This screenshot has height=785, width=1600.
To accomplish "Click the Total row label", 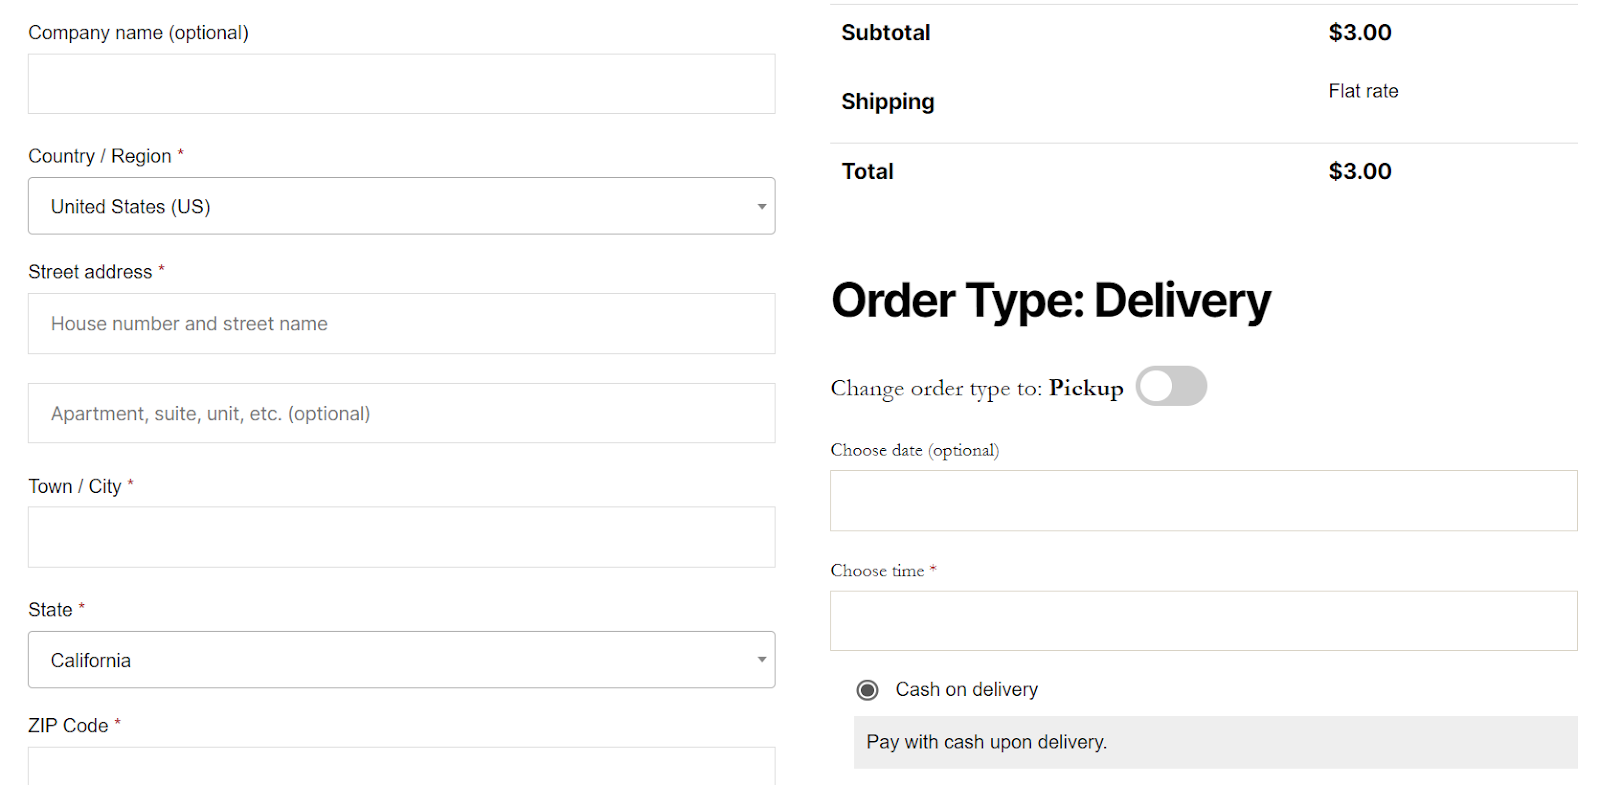I will click(867, 171).
